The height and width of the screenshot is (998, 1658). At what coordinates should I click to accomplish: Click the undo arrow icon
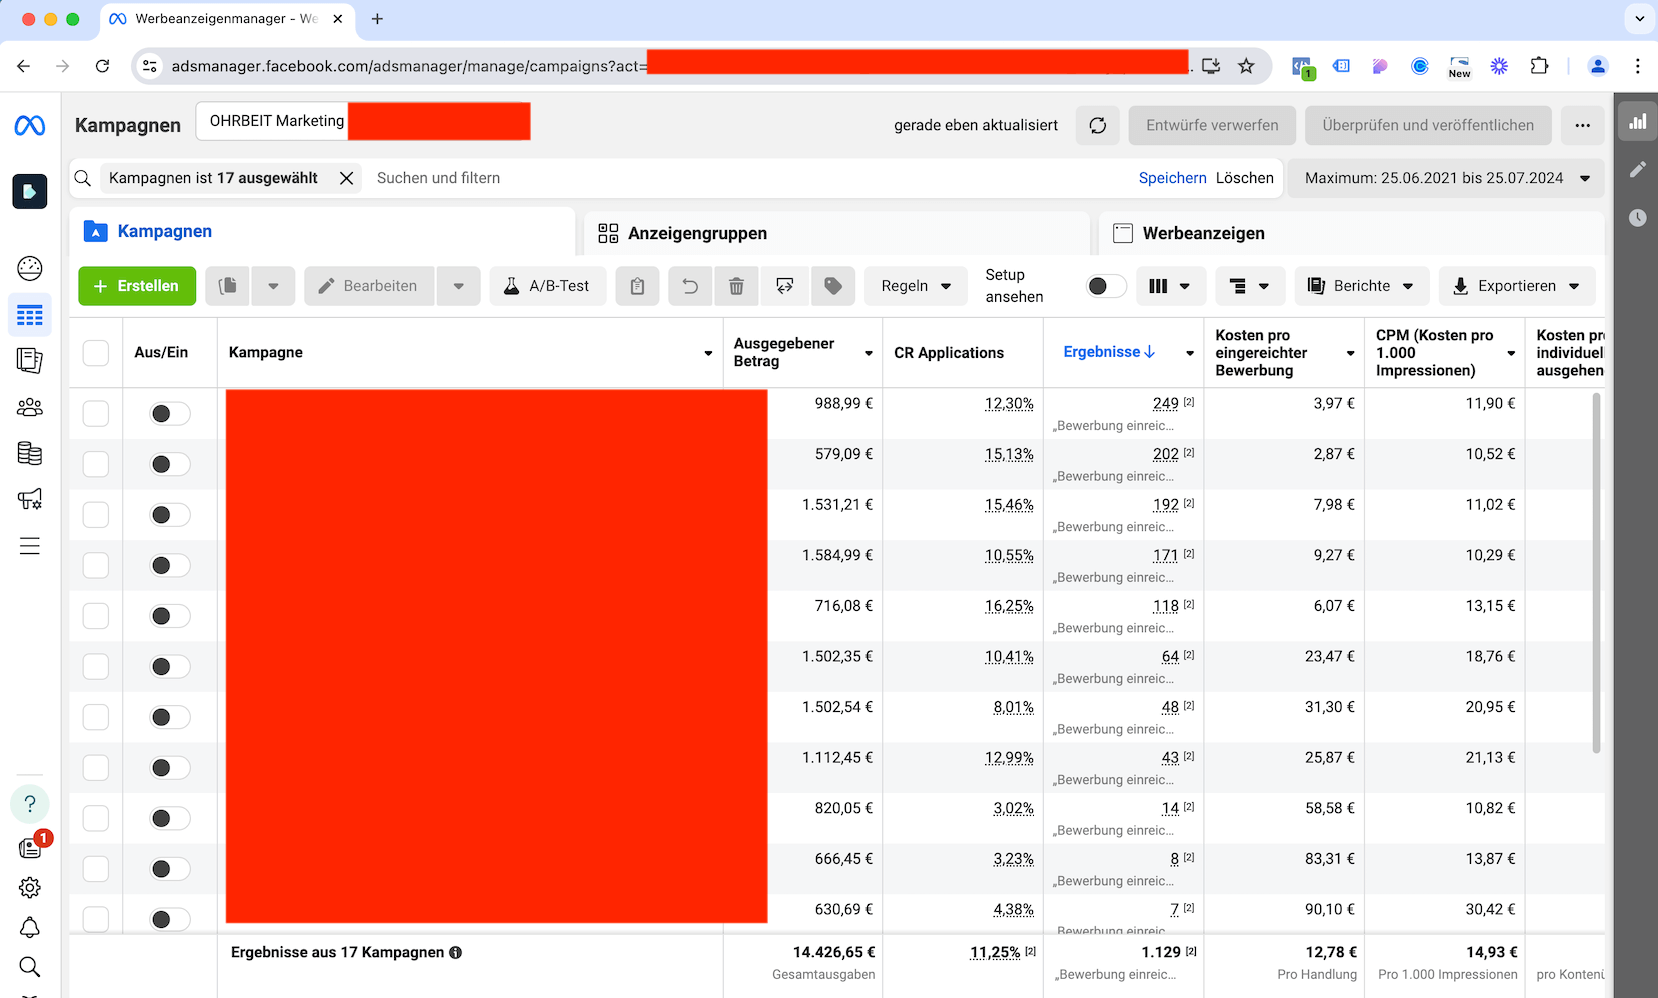[x=689, y=286]
